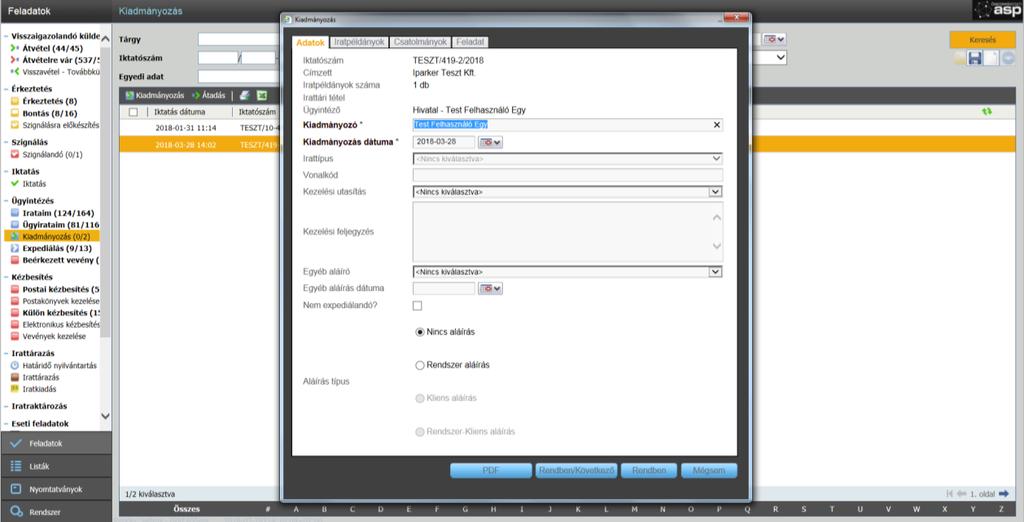Select Rendszer-Kliens aláírás radio button
Screen dimensions: 1024x522
[x=420, y=432]
